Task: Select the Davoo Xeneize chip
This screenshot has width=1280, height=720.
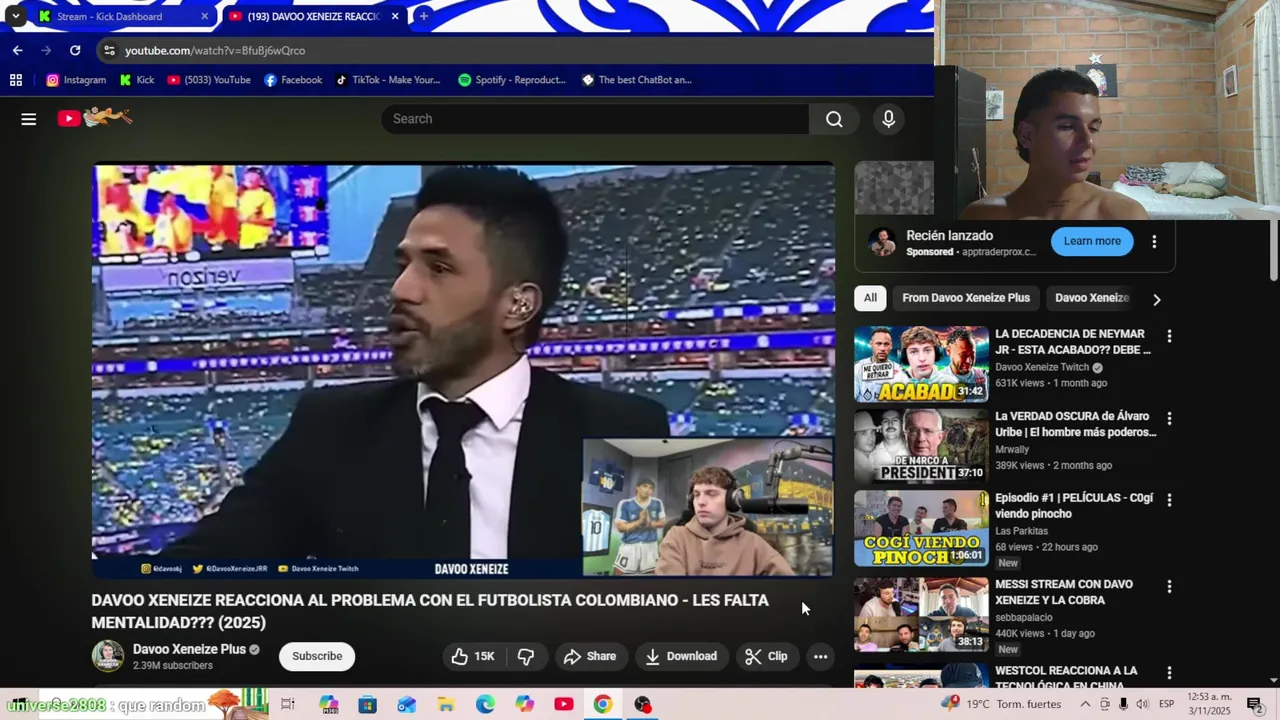Action: coord(1092,298)
